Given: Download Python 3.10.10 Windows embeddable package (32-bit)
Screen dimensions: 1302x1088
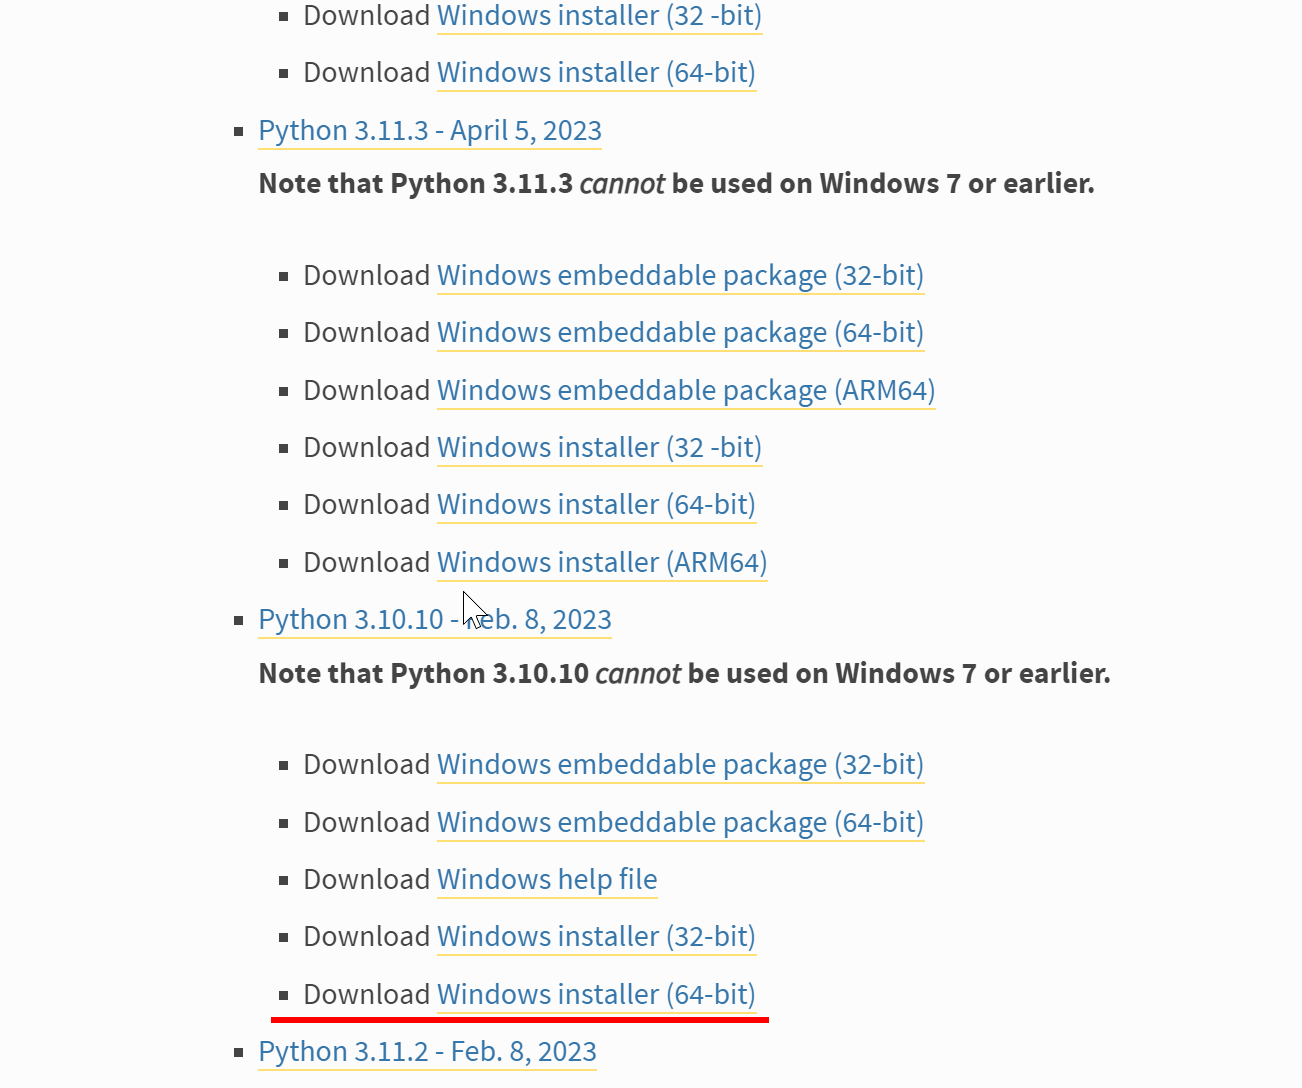Looking at the screenshot, I should [x=680, y=765].
